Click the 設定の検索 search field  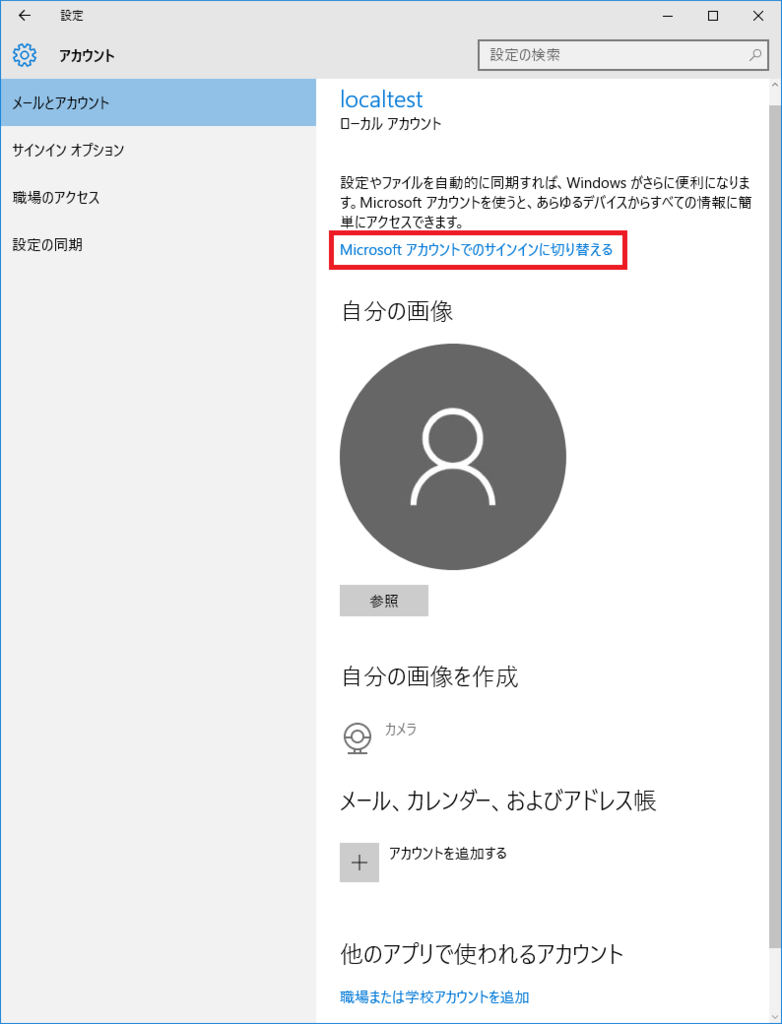[623, 55]
